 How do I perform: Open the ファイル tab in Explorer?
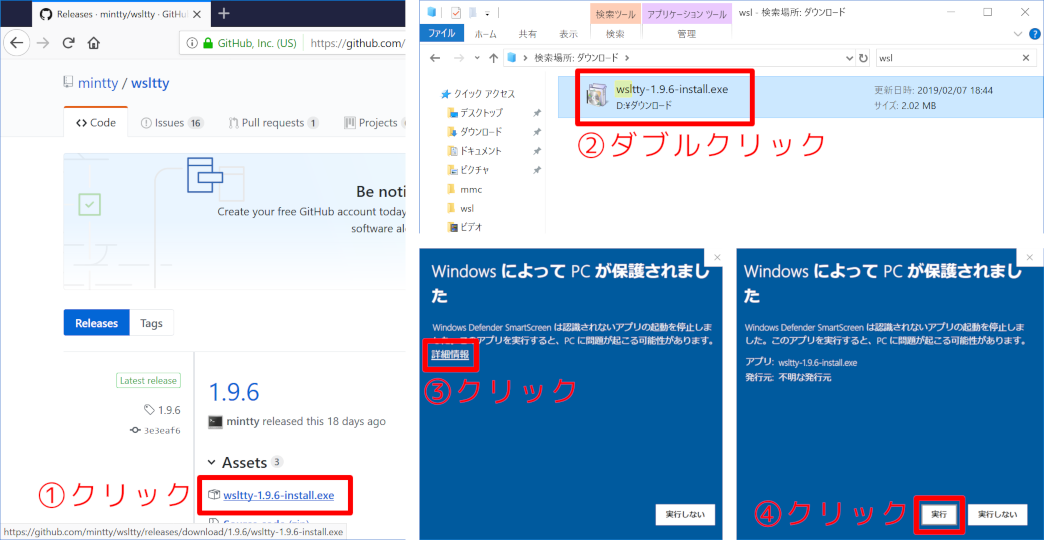(442, 33)
